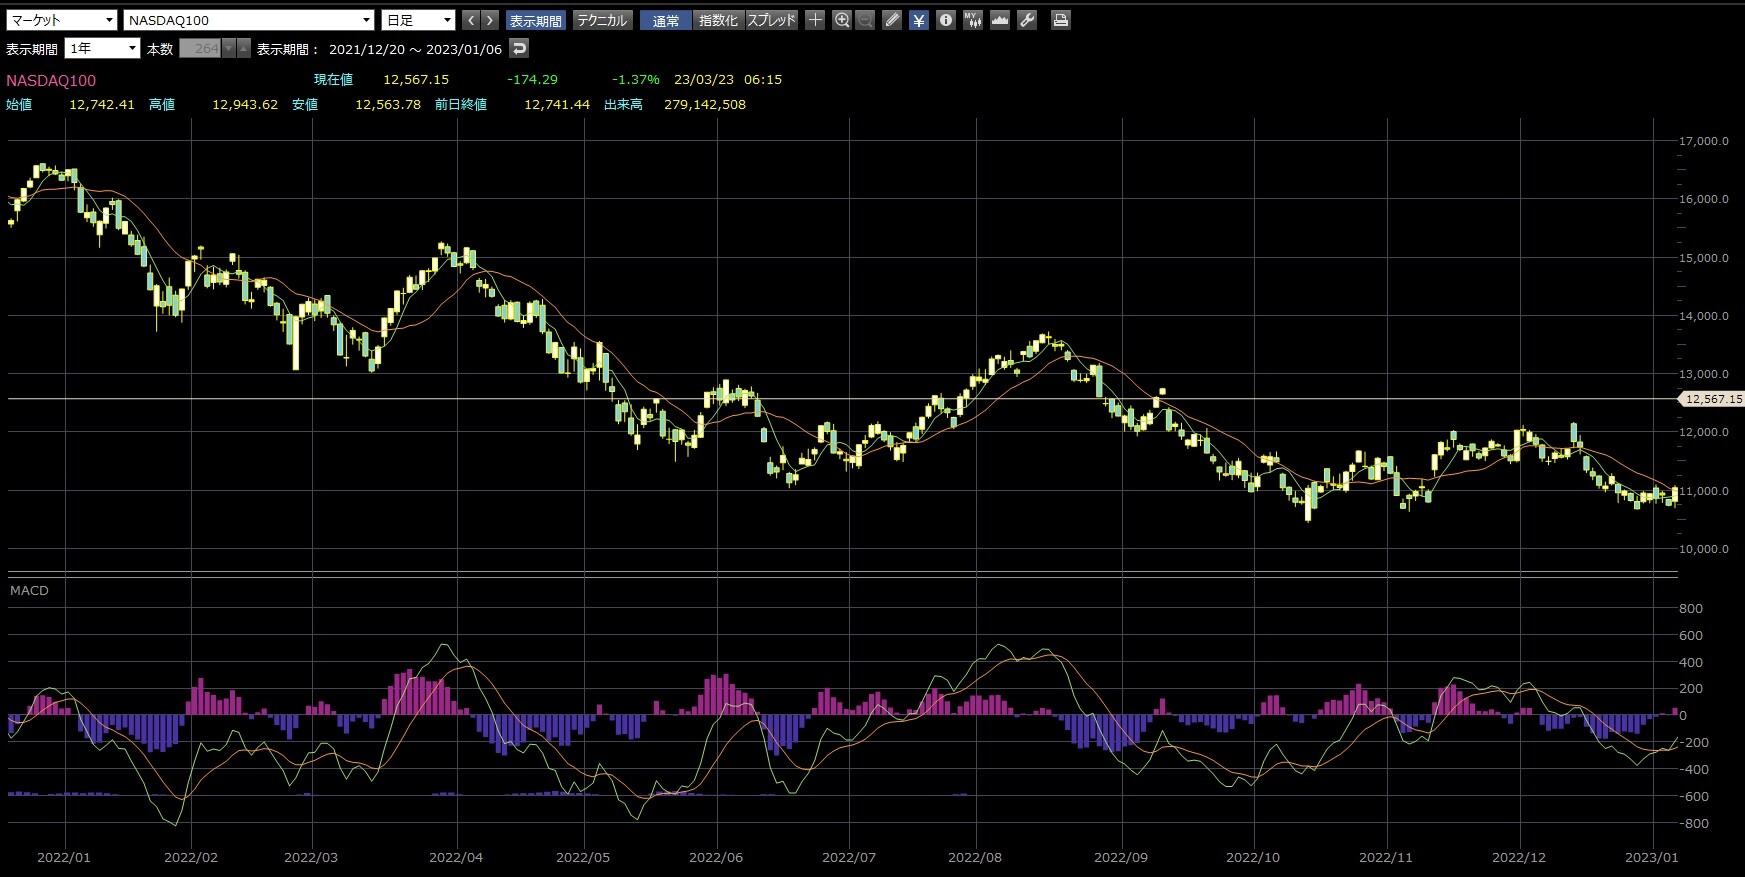Click the スプレッド button
The height and width of the screenshot is (877, 1745).
click(772, 20)
